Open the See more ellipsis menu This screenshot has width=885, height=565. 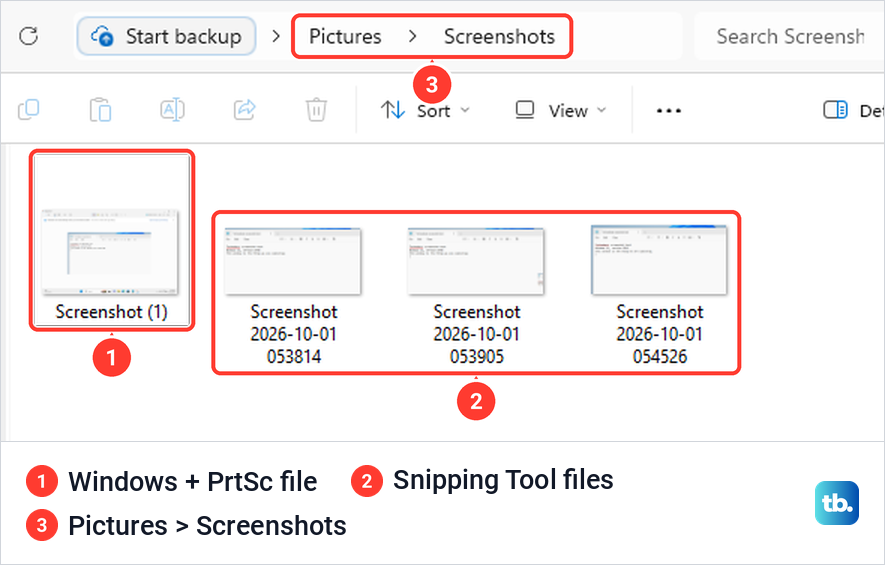[x=669, y=111]
